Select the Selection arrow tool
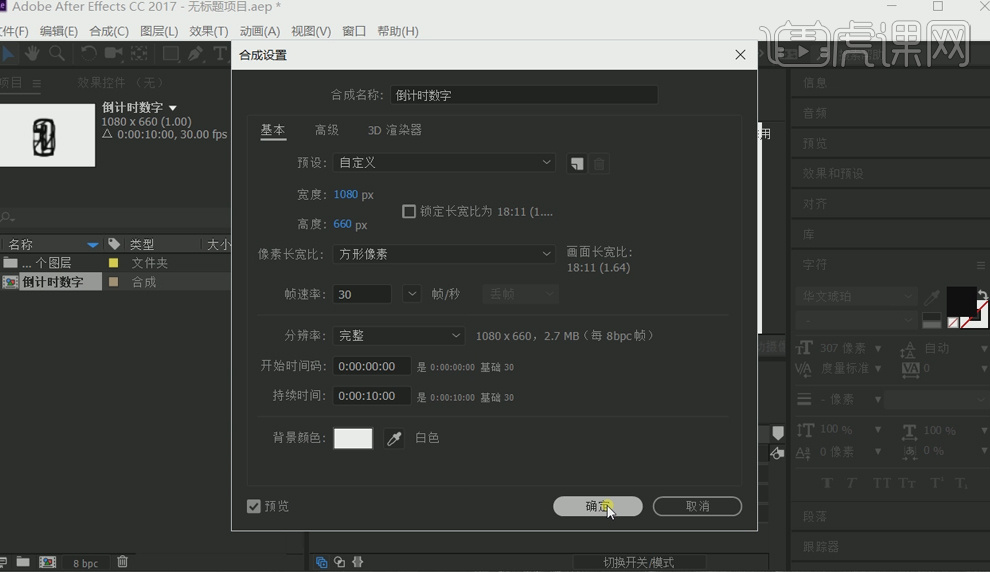 (8, 54)
